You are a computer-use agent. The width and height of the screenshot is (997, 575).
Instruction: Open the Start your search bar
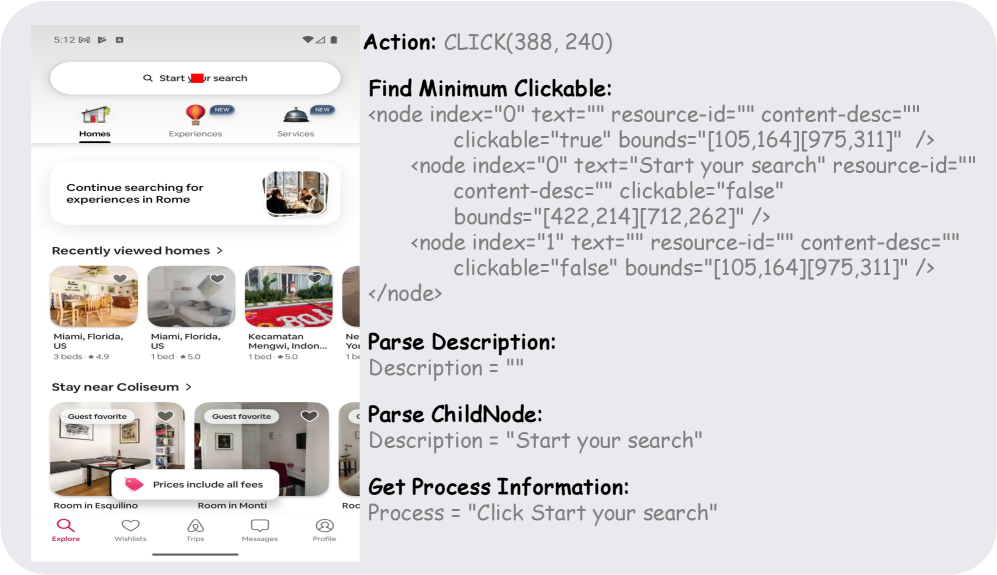tap(195, 78)
